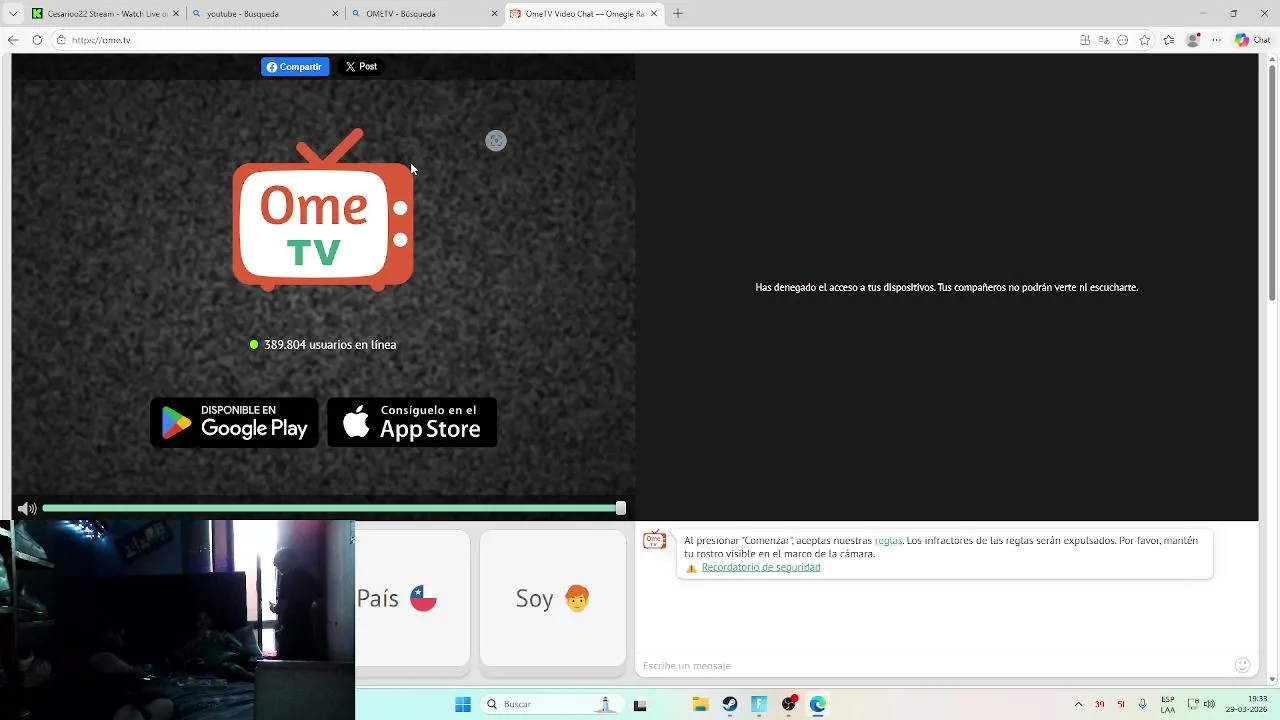Add page to favorites star
1280x720 pixels.
tap(1145, 40)
